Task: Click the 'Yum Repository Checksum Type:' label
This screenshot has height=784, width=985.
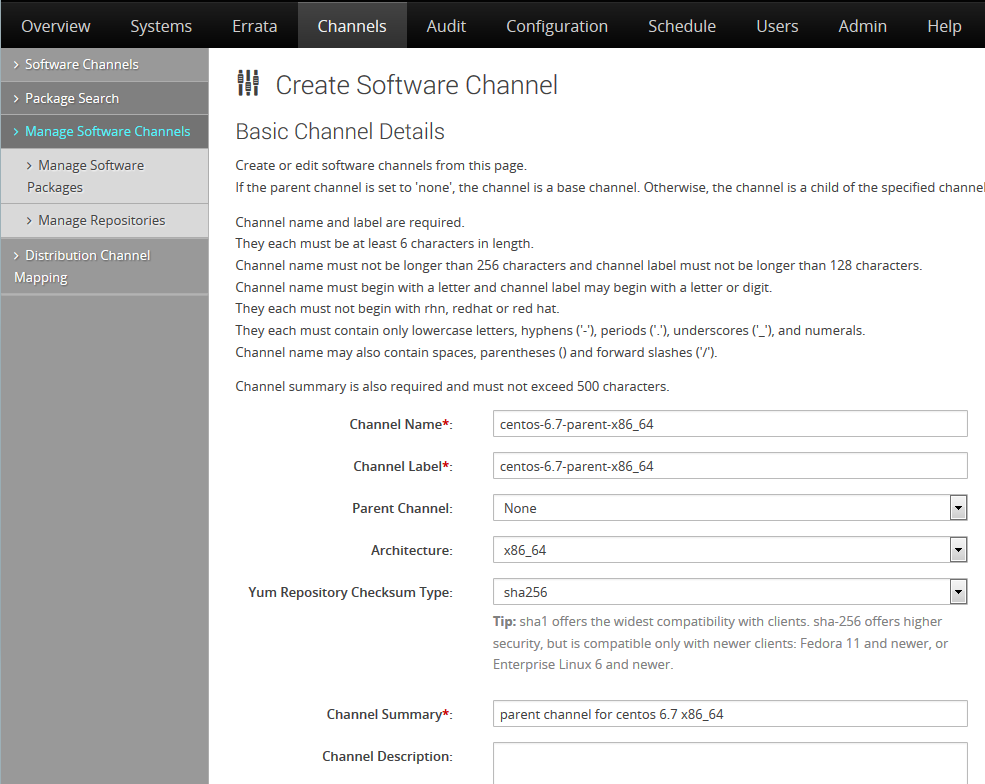Action: point(351,592)
